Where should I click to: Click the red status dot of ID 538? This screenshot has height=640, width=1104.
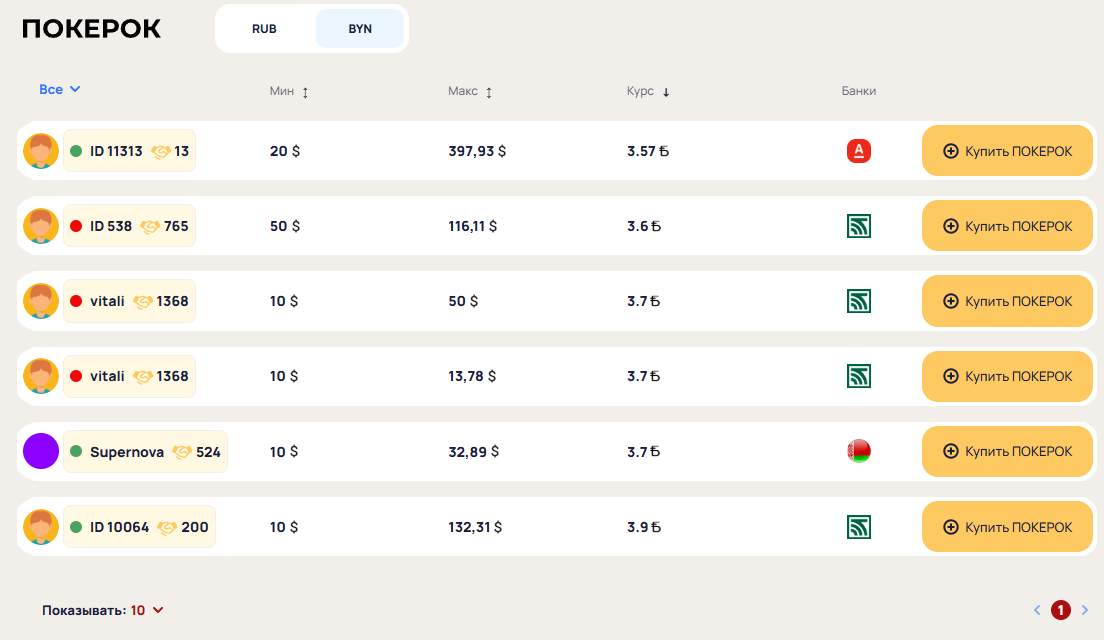[76, 226]
